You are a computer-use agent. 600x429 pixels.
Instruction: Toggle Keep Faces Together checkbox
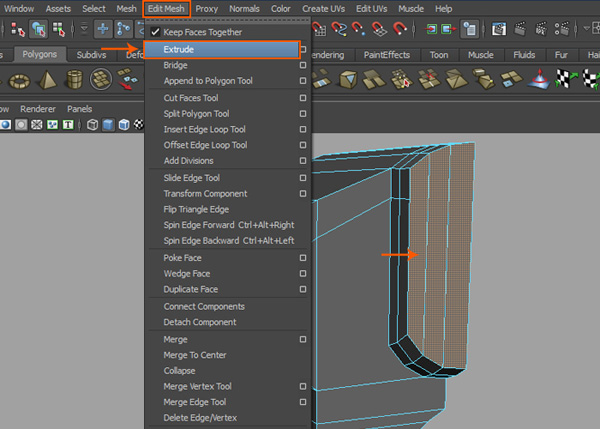coord(155,32)
